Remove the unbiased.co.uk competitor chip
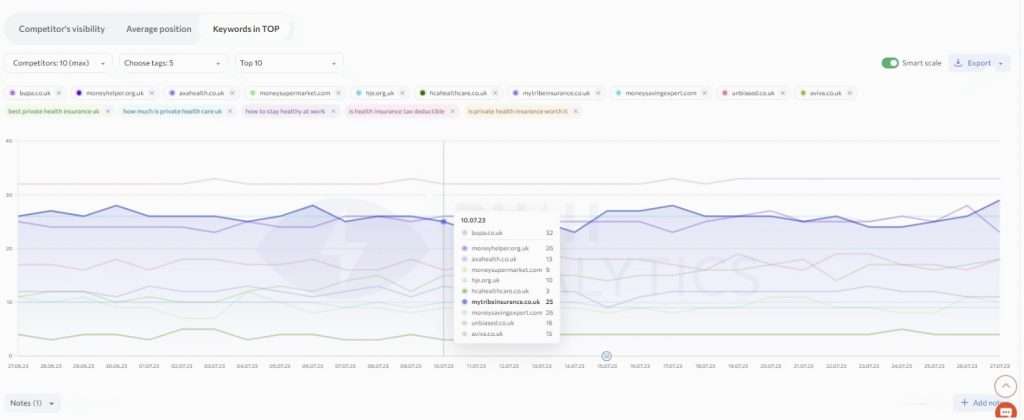 pos(783,93)
